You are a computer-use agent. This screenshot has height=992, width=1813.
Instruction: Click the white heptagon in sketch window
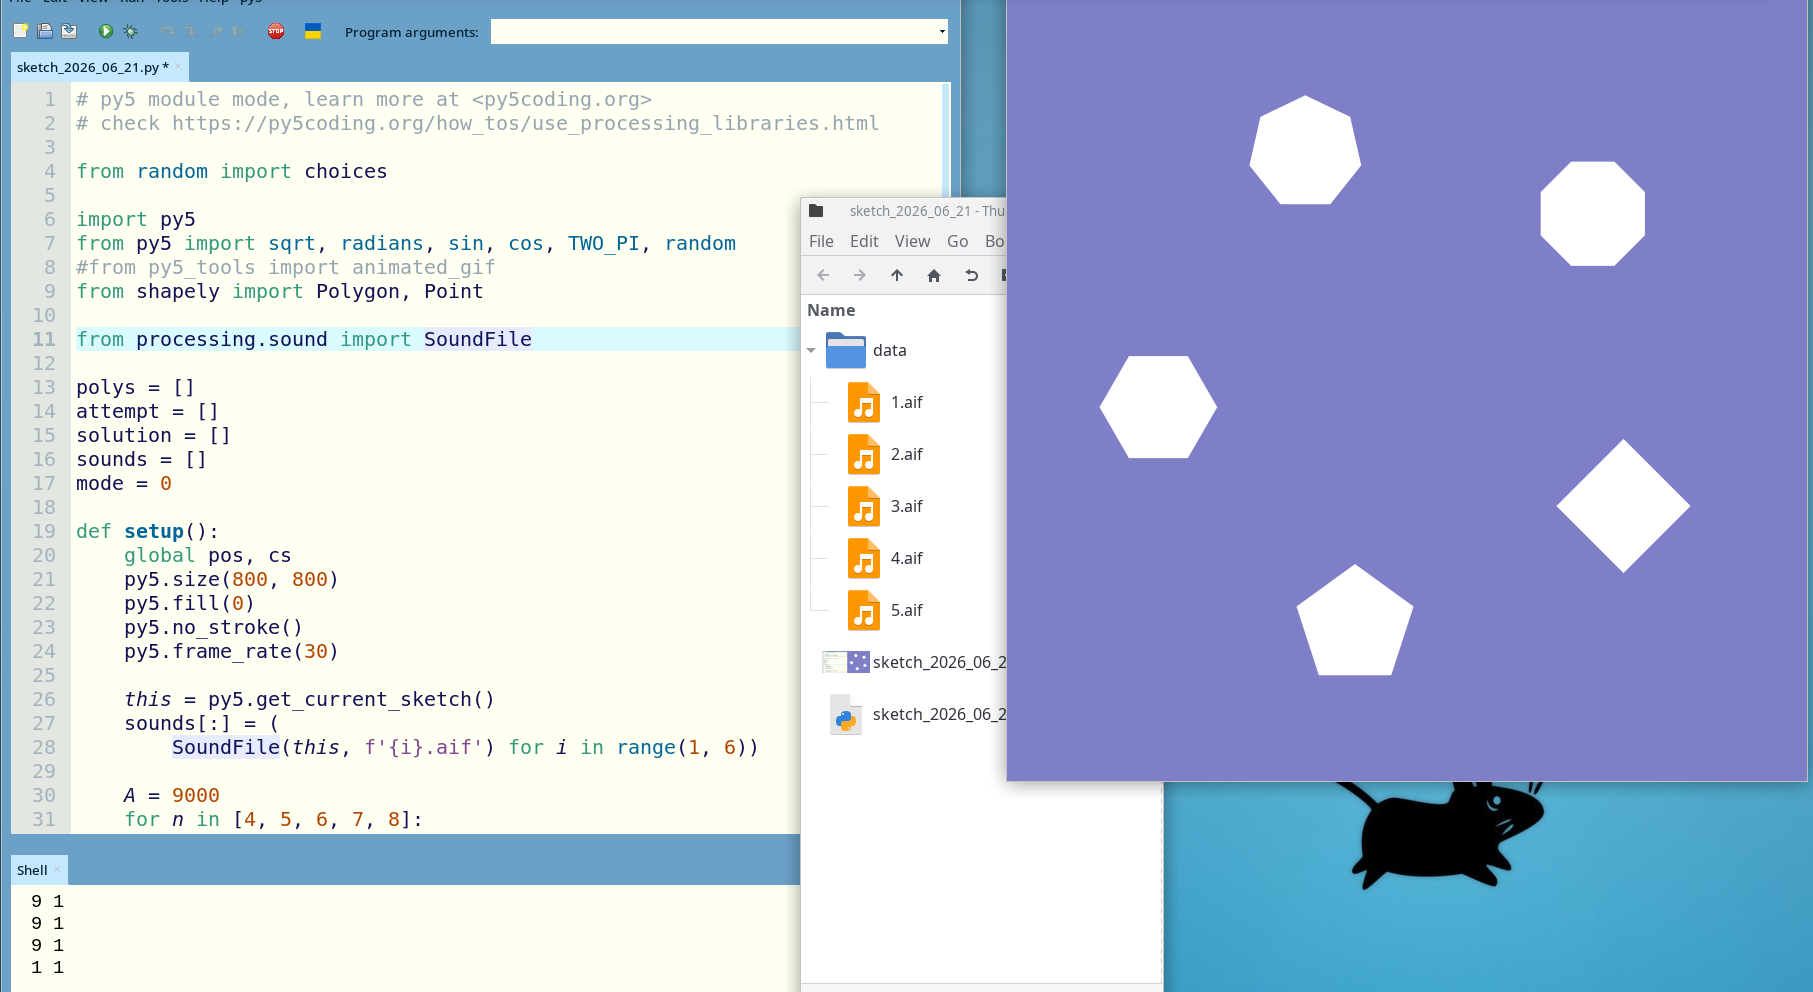click(1305, 151)
